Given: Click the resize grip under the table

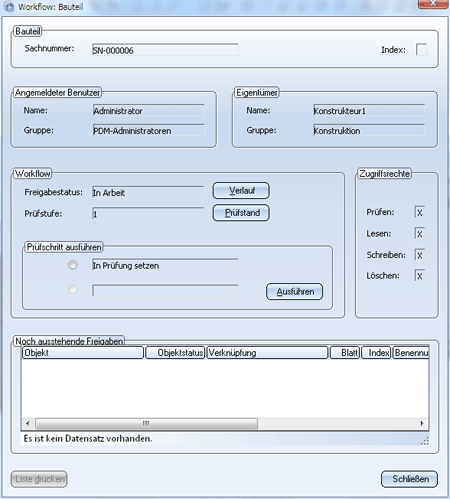Looking at the screenshot, I should click(x=425, y=441).
